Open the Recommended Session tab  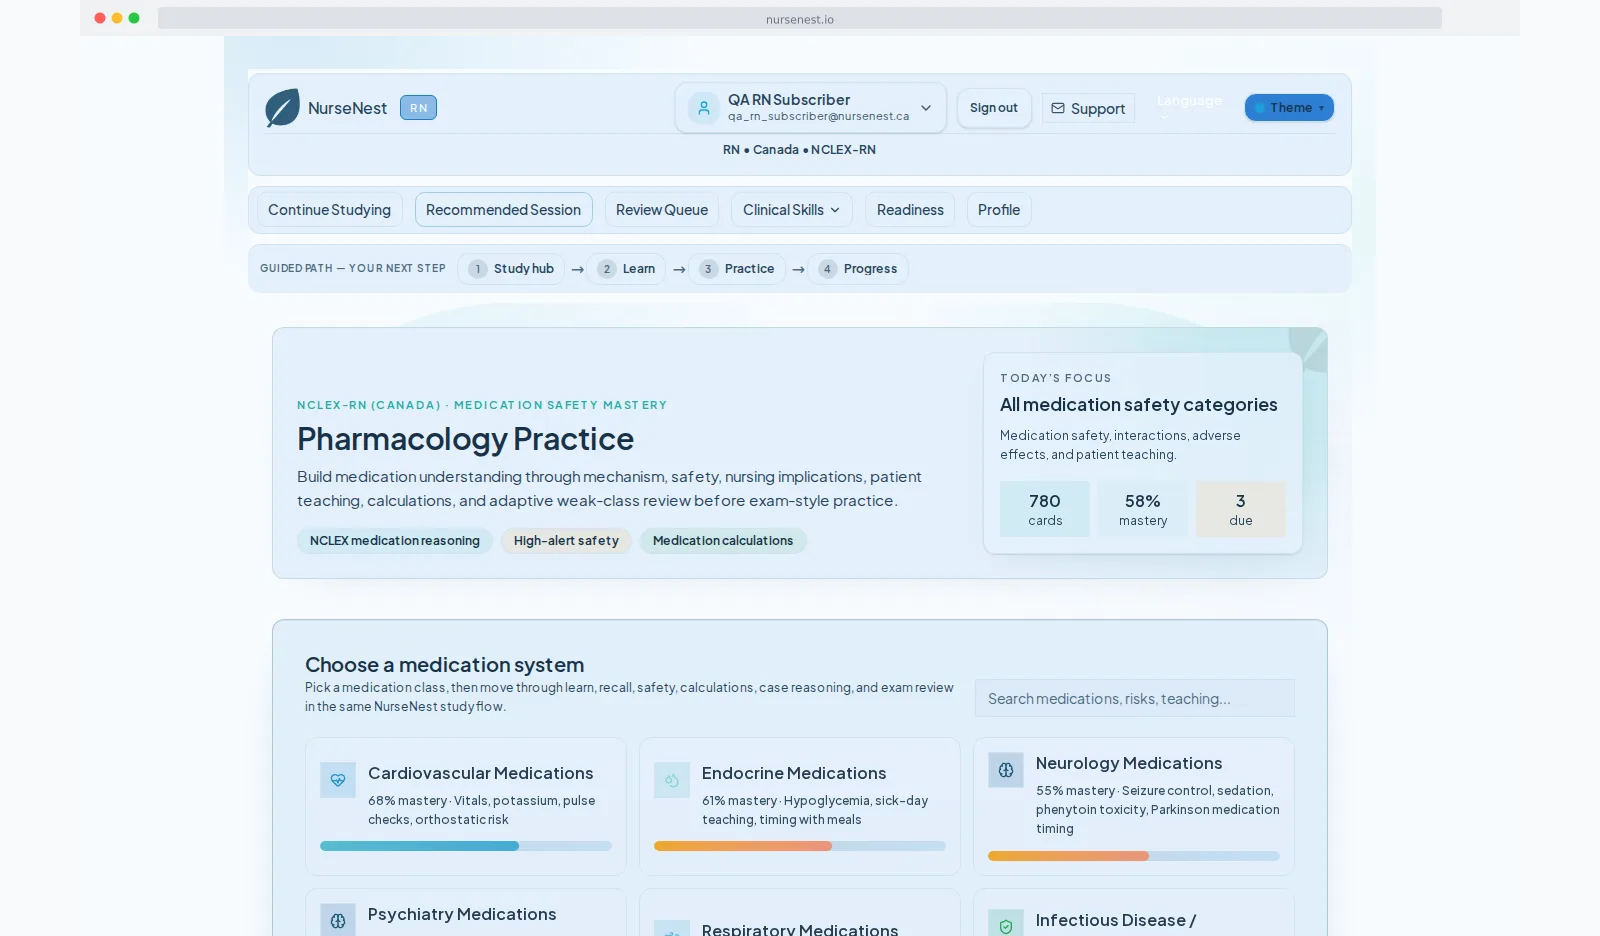503,210
